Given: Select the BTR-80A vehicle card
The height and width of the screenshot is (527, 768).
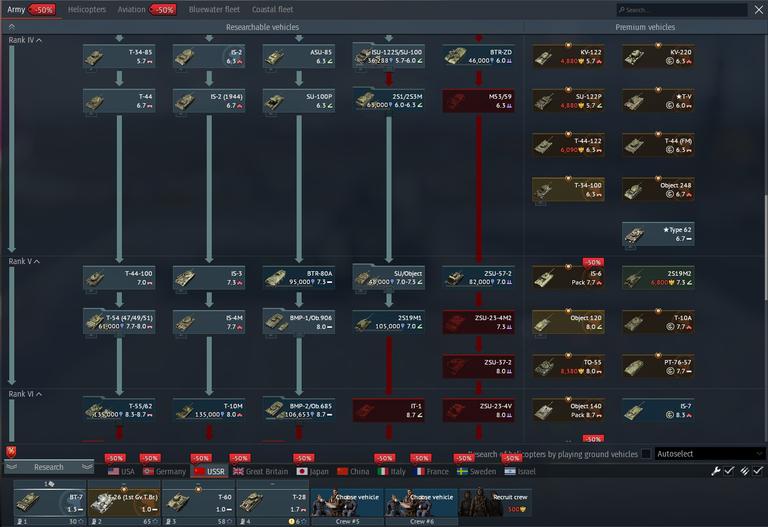Looking at the screenshot, I should pos(299,278).
